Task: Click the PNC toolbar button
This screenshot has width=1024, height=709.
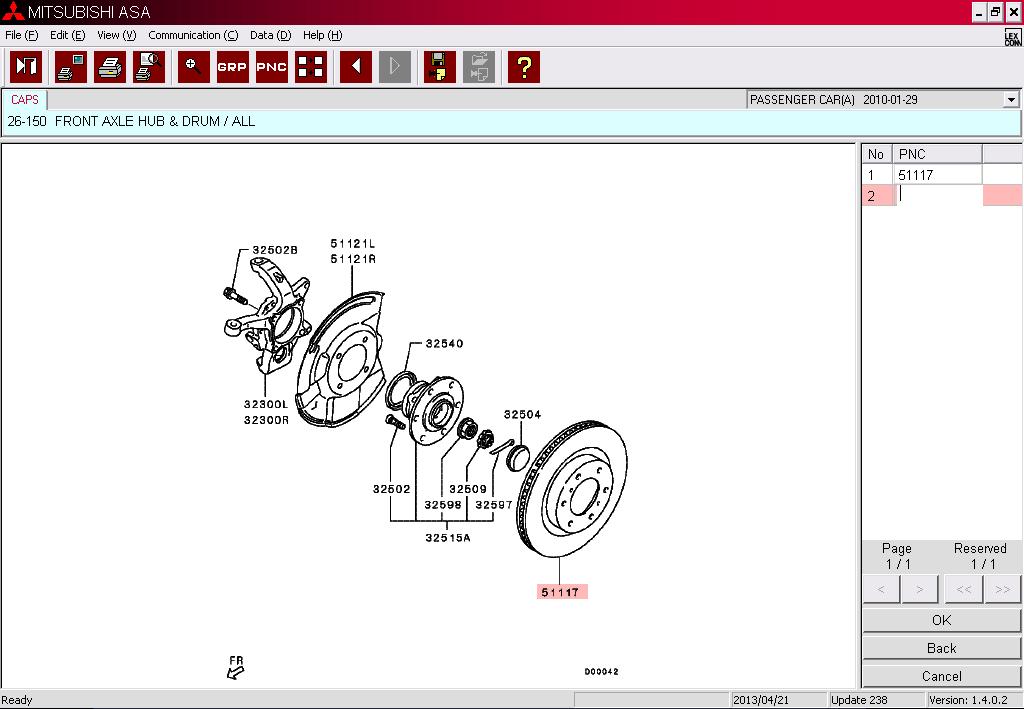Action: point(271,67)
